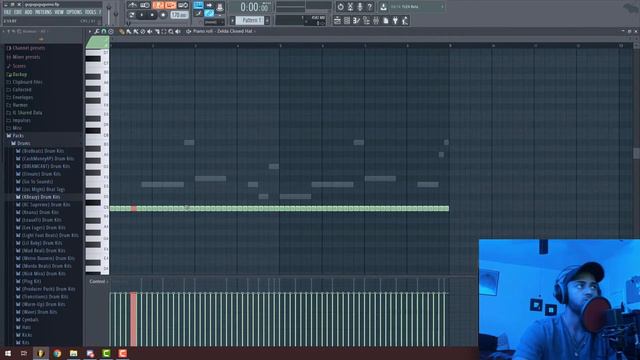The image size is (640, 360).
Task: Toggle the orange countdown before recording button
Action: [x=158, y=5]
